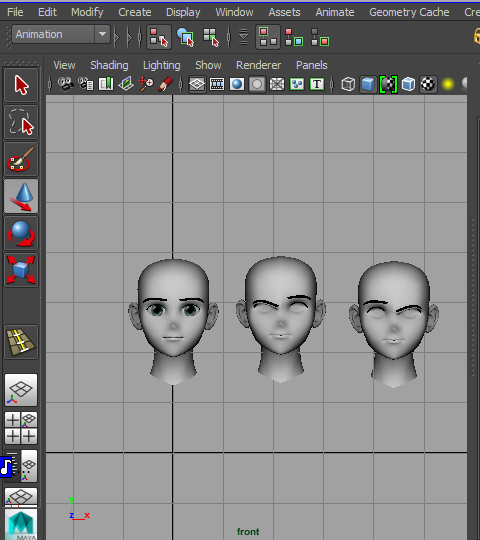Open the Select Camera icon
Viewport: 480px width, 540px height.
point(65,84)
